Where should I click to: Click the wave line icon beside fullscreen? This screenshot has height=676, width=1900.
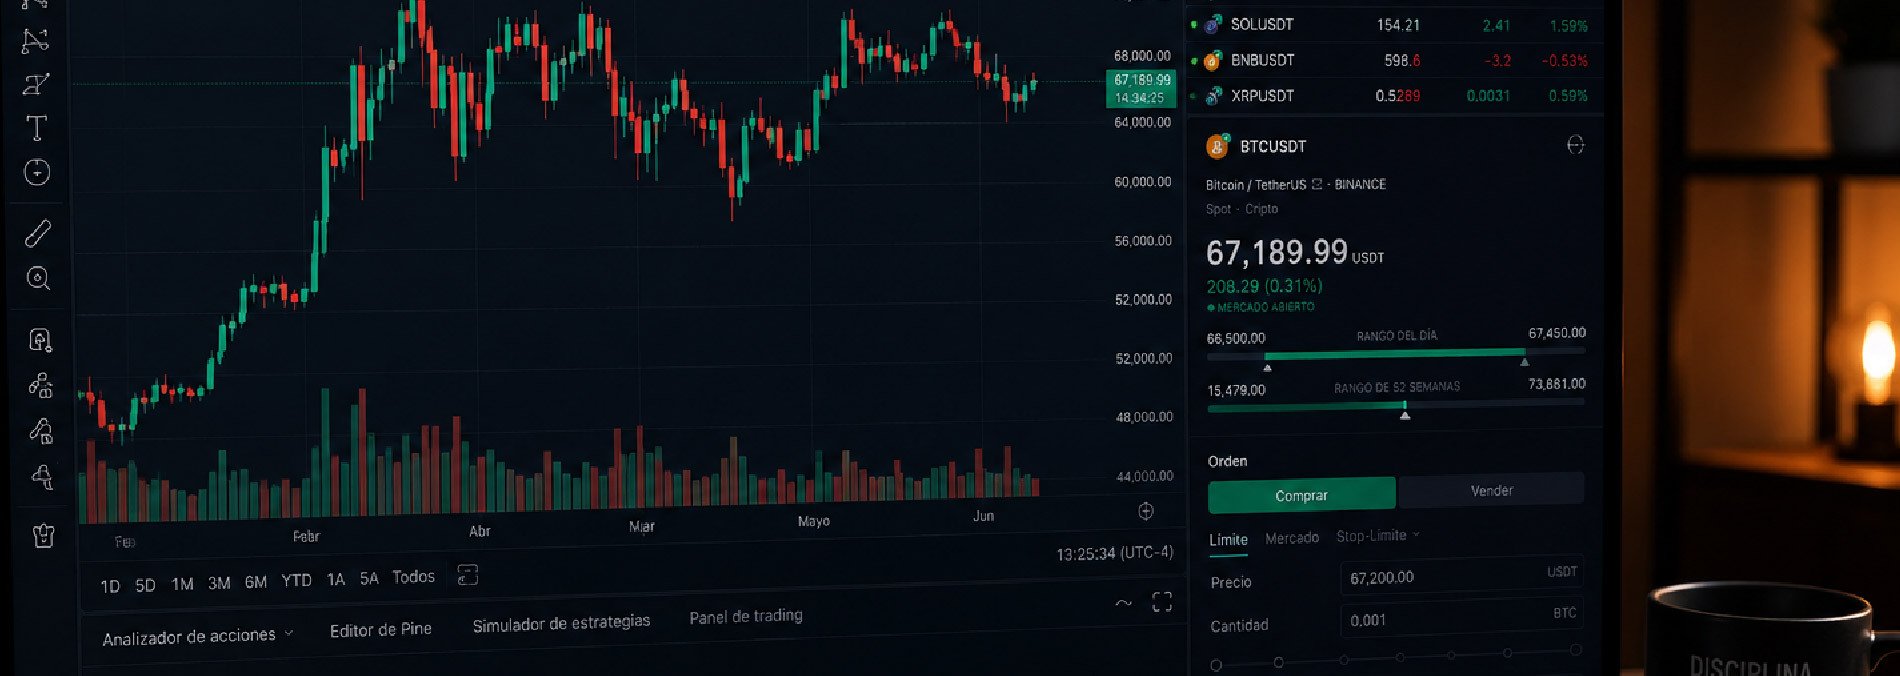1124,603
